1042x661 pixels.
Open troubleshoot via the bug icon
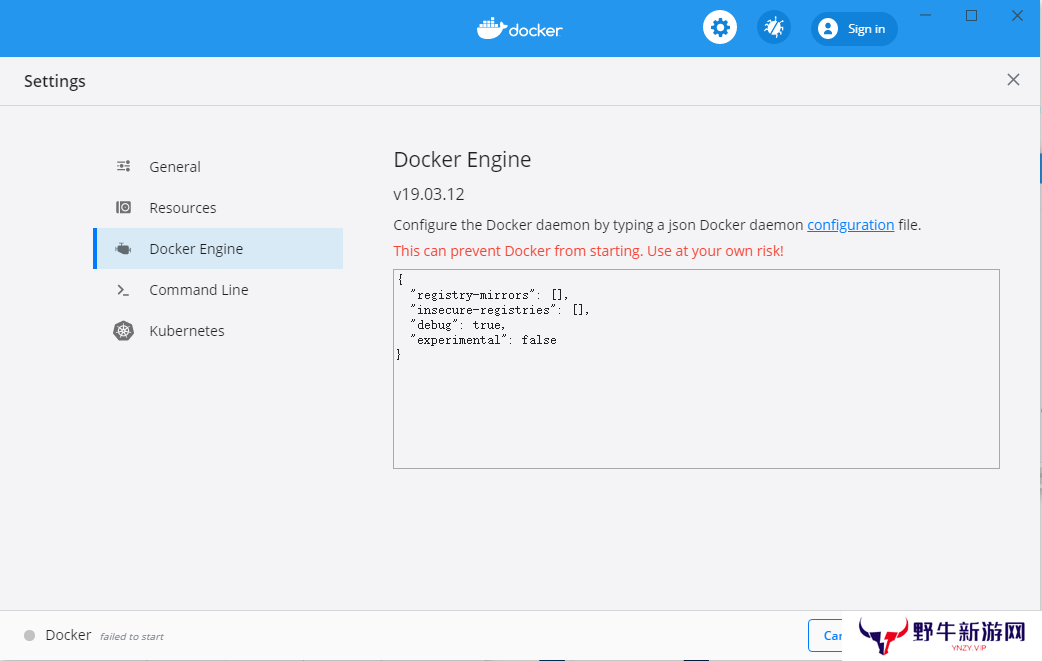pos(774,28)
